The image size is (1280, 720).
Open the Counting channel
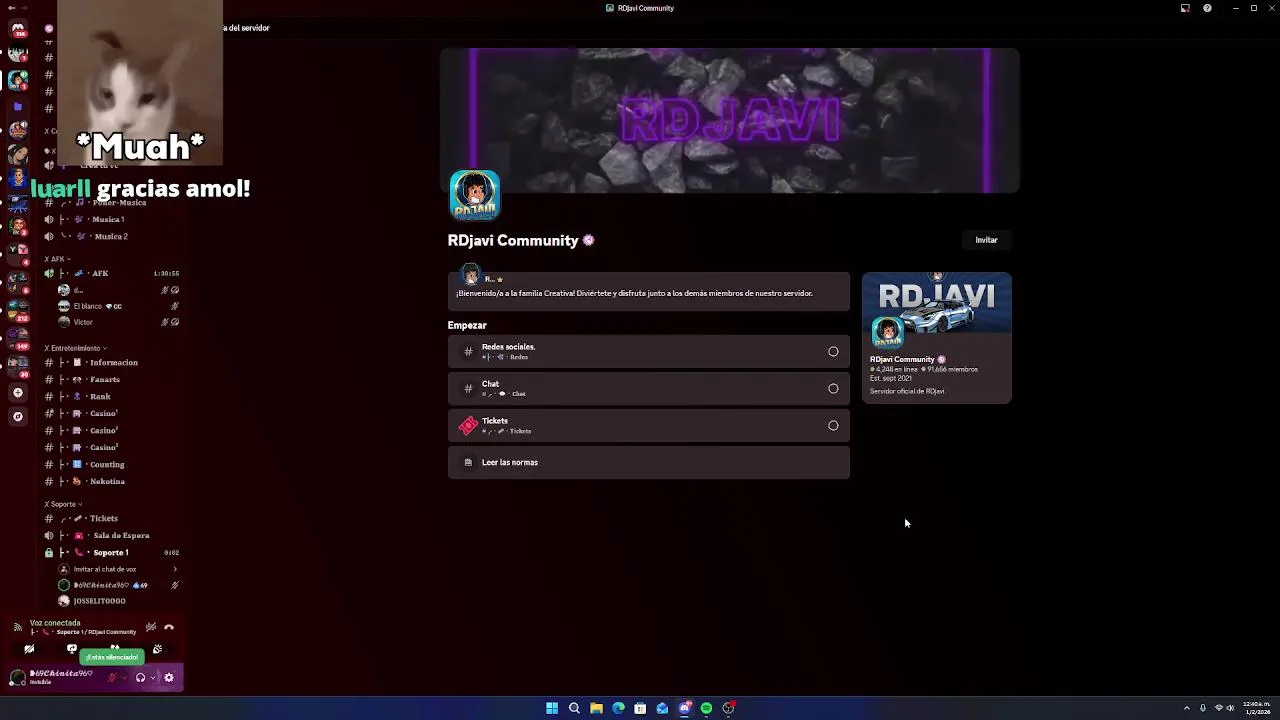tap(110, 464)
